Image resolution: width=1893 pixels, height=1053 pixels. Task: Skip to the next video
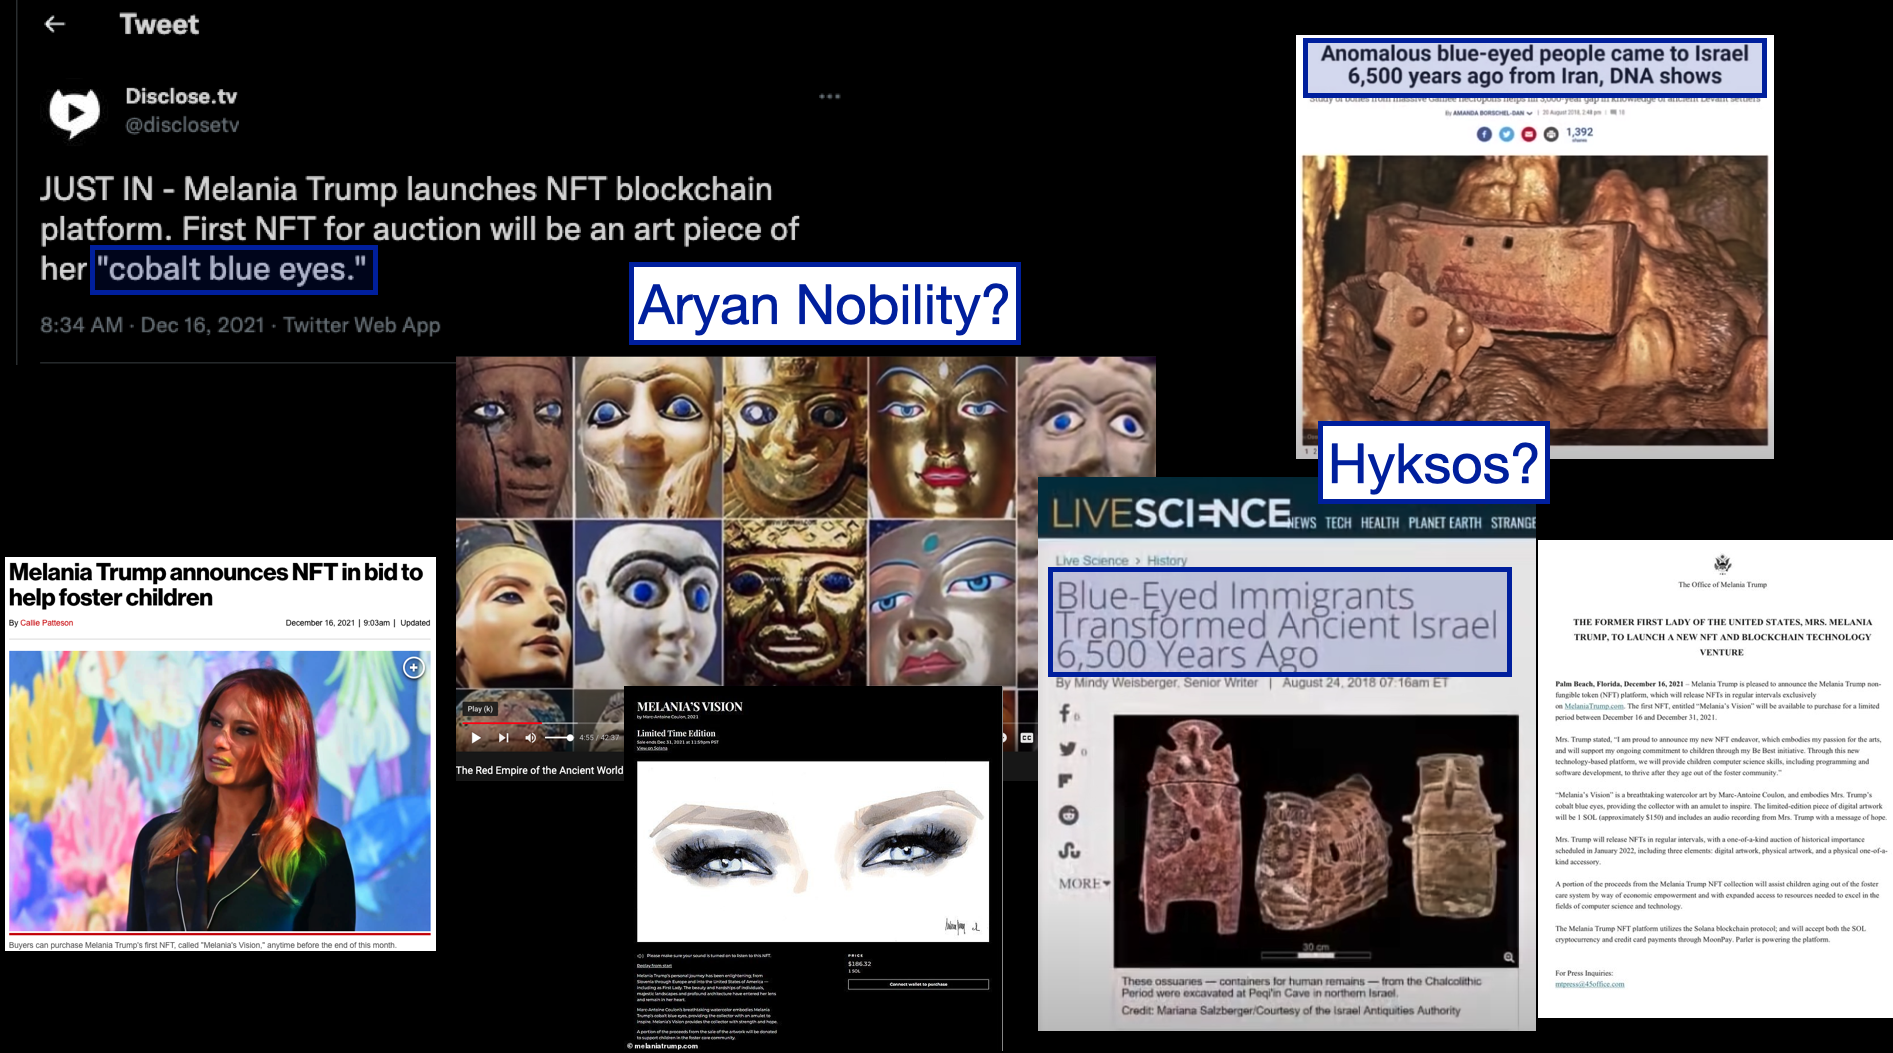(503, 738)
